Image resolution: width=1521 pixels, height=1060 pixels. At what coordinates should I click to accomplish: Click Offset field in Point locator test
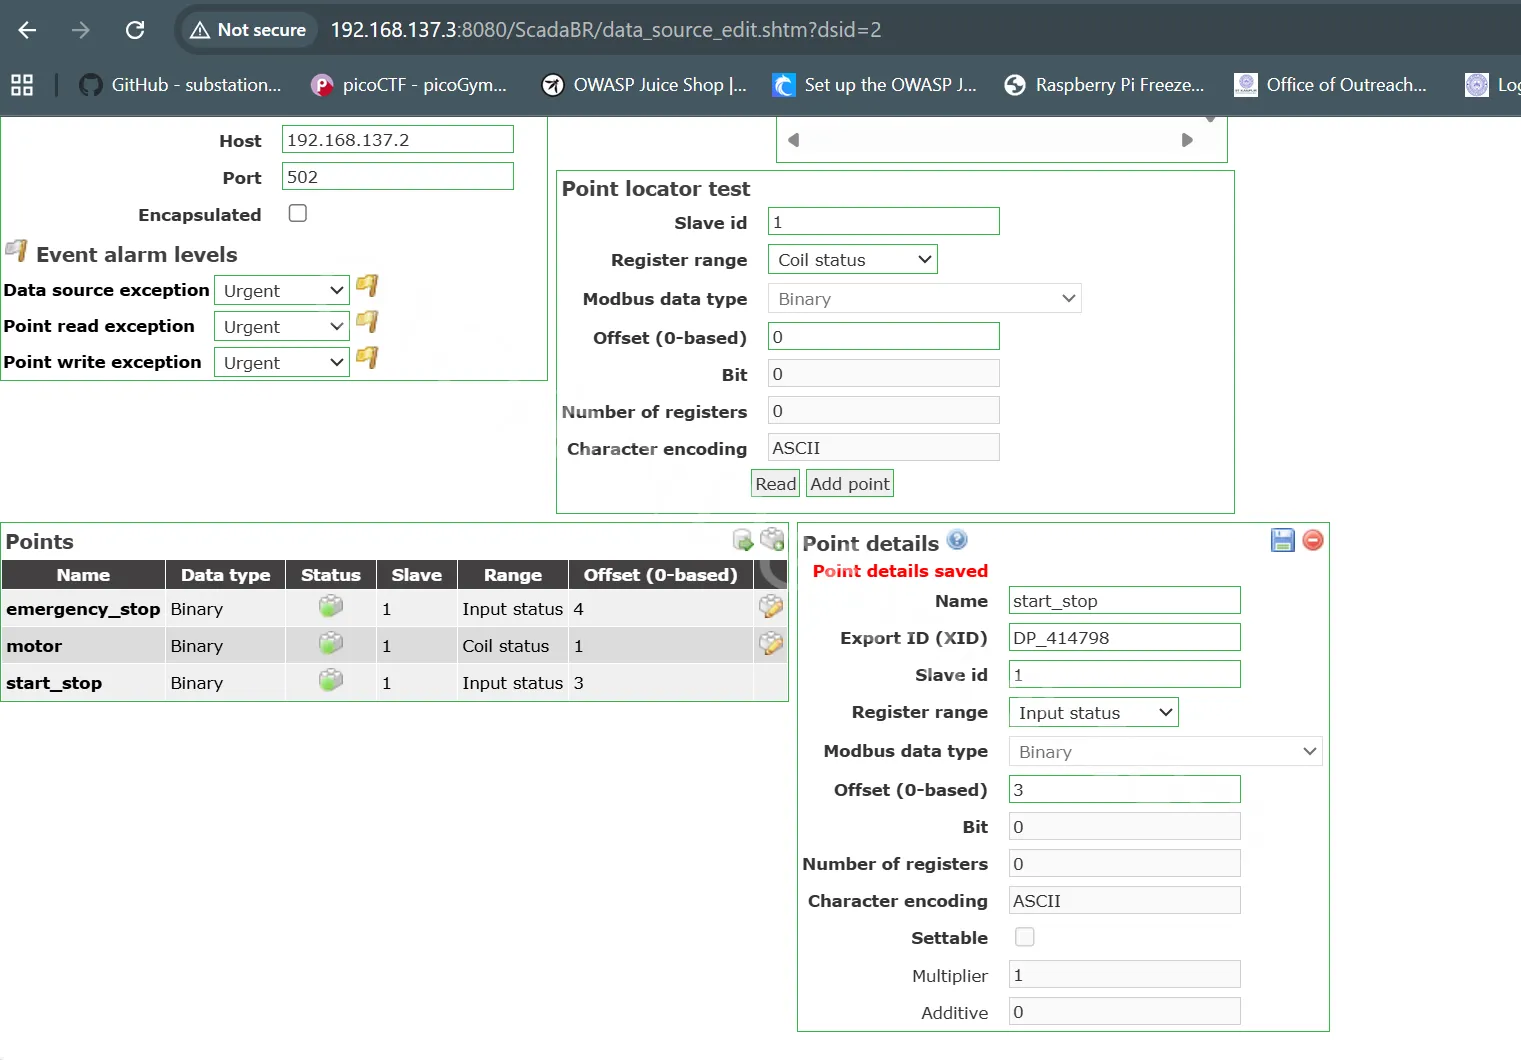[884, 336]
